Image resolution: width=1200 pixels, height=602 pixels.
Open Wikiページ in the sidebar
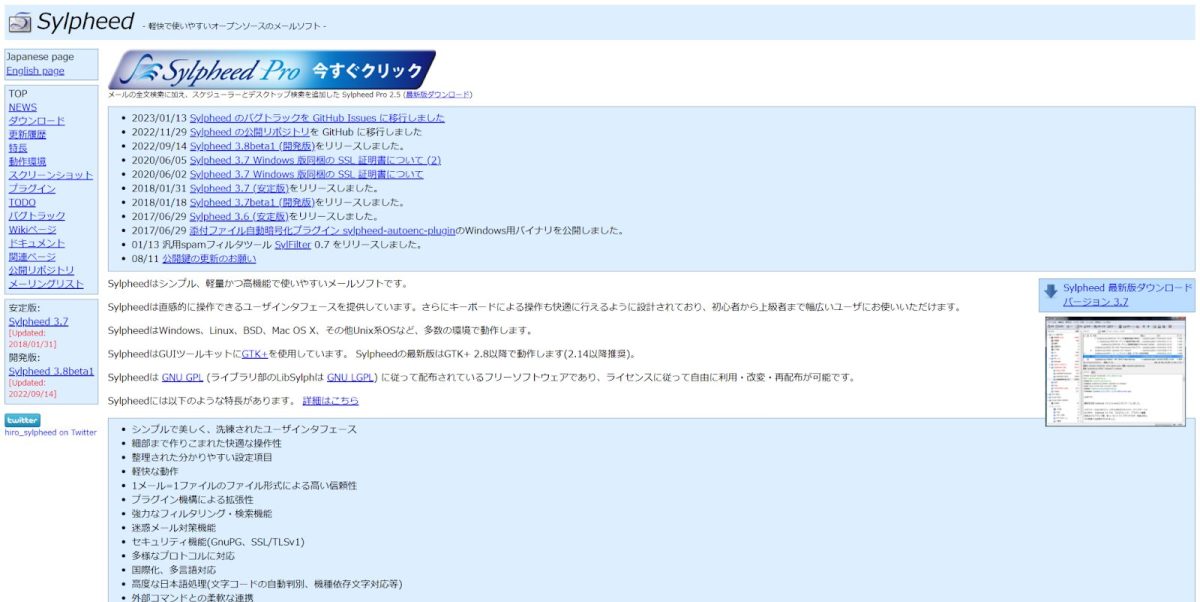tap(32, 230)
